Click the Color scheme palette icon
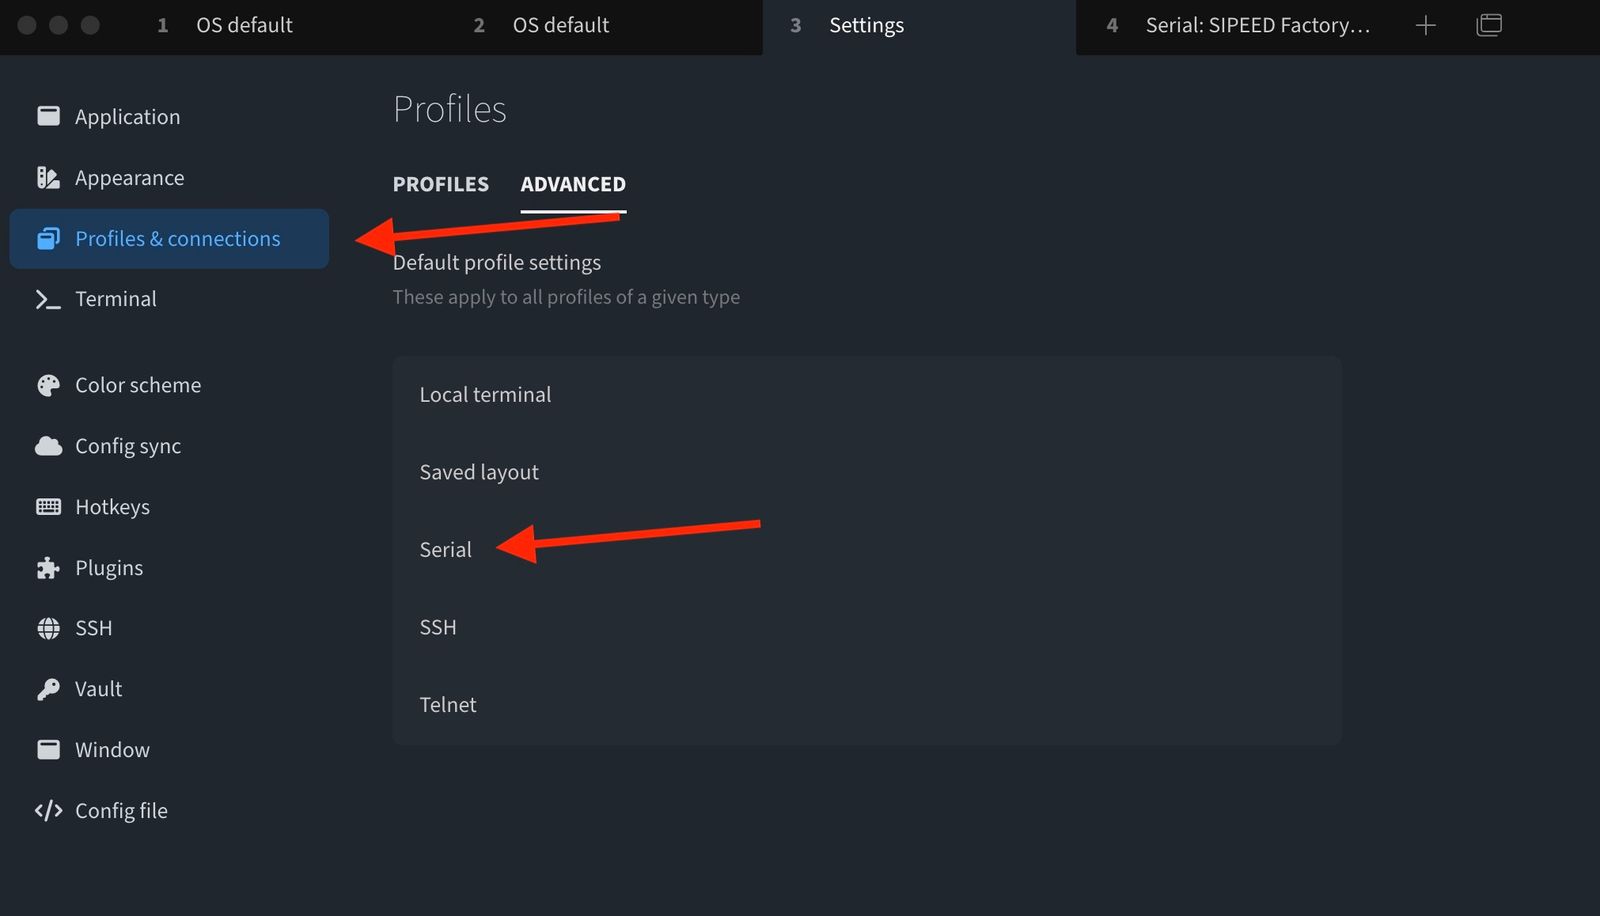The image size is (1600, 916). [x=48, y=386]
